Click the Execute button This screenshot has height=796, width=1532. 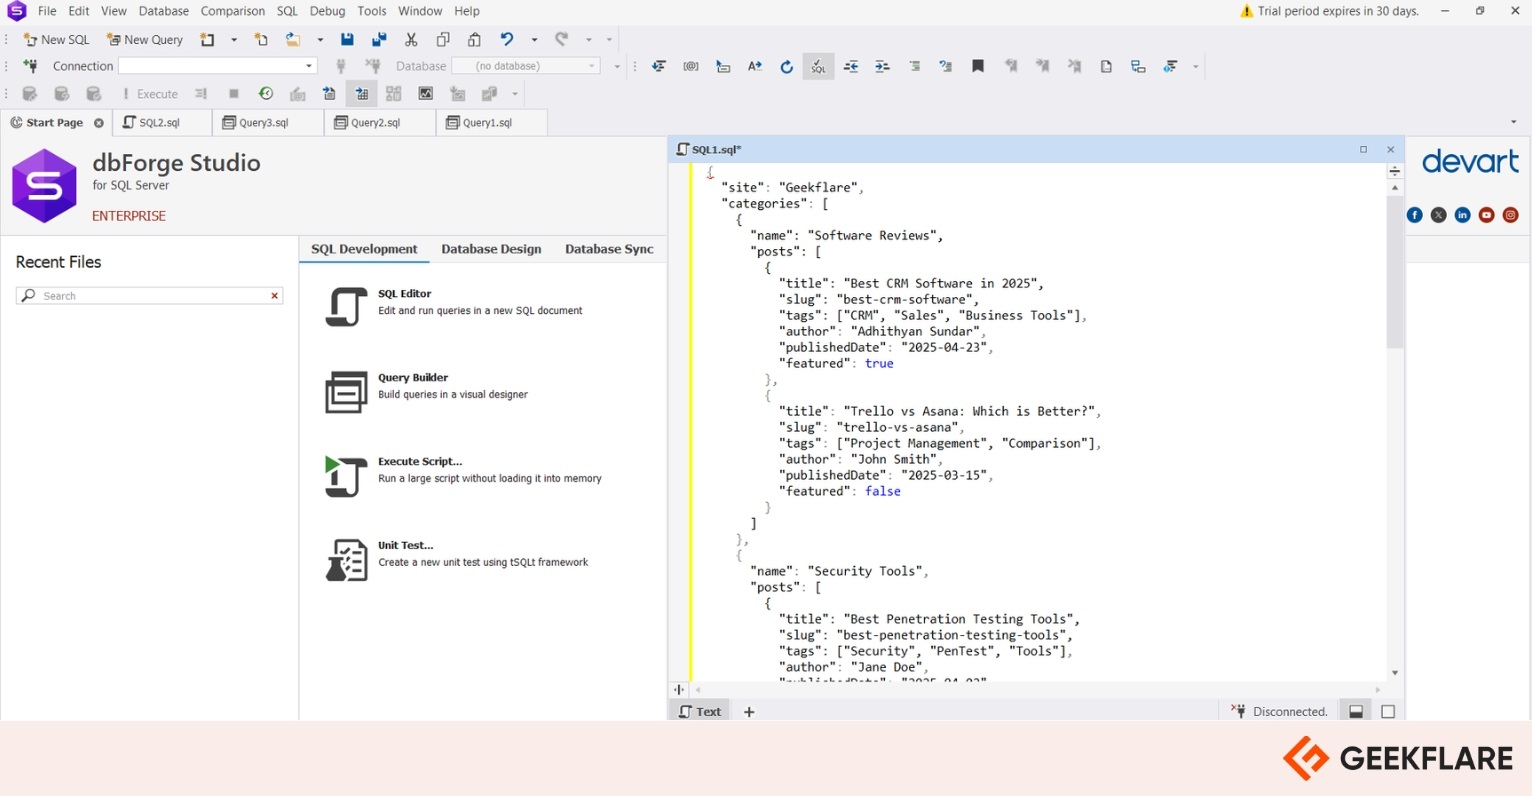pos(150,93)
